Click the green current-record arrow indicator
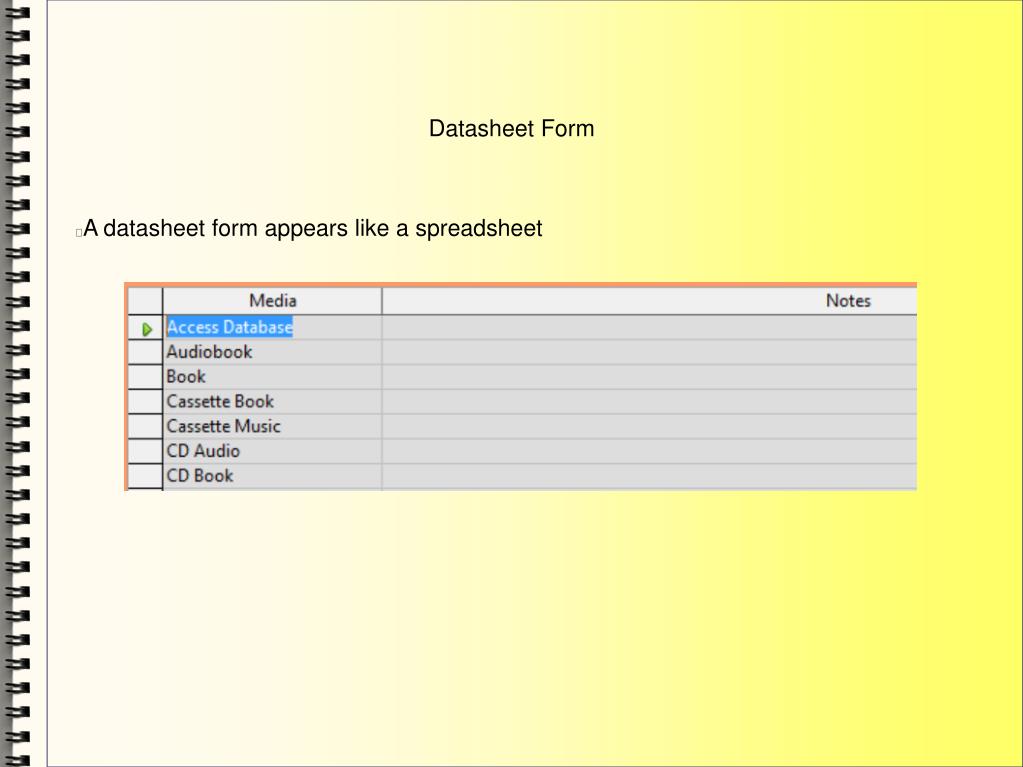Screen dimensions: 1023x767 (147, 329)
